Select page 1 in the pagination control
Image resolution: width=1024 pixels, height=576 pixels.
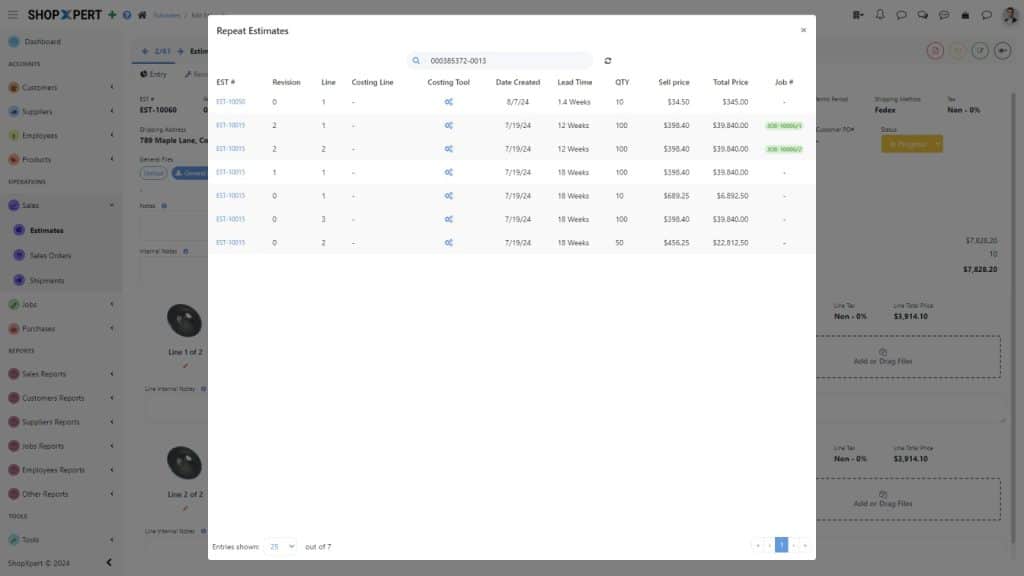(x=782, y=546)
